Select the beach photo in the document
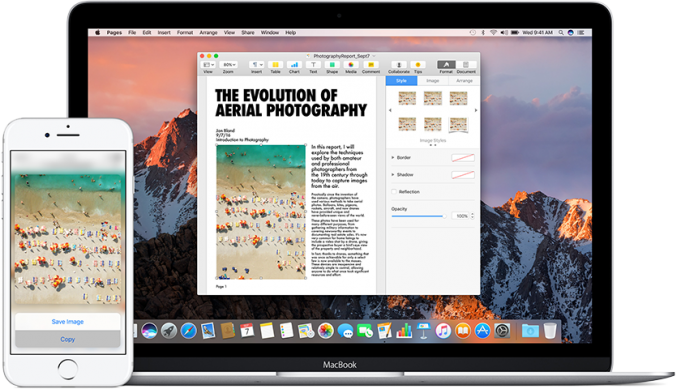681x389 pixels. (261, 212)
